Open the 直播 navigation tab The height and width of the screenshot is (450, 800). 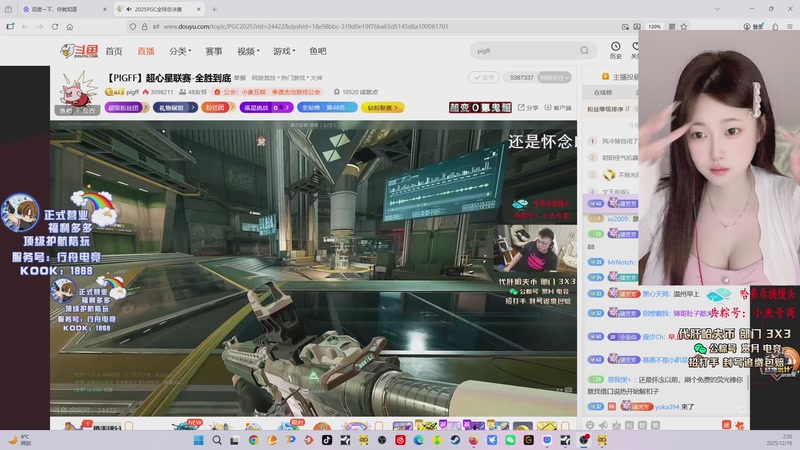coord(146,51)
